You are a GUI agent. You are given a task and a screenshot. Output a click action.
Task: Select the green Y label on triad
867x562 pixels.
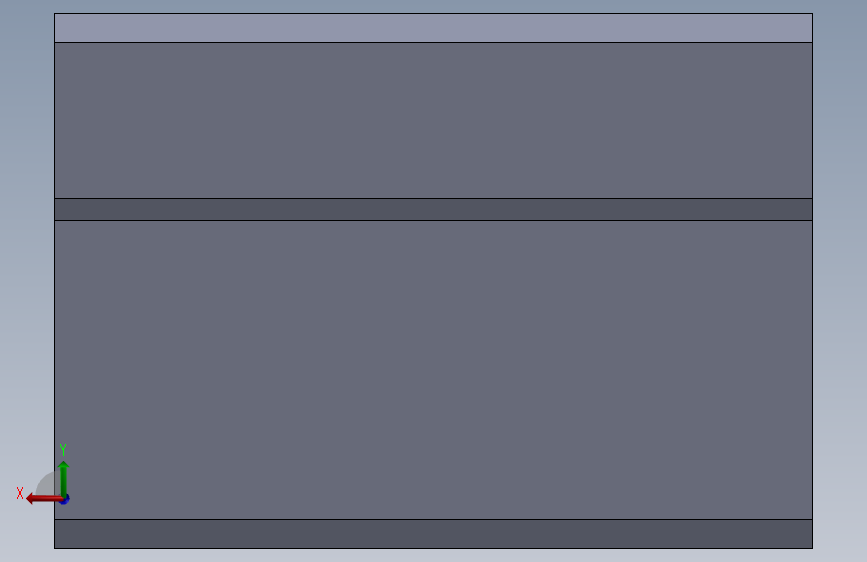pyautogui.click(x=63, y=449)
